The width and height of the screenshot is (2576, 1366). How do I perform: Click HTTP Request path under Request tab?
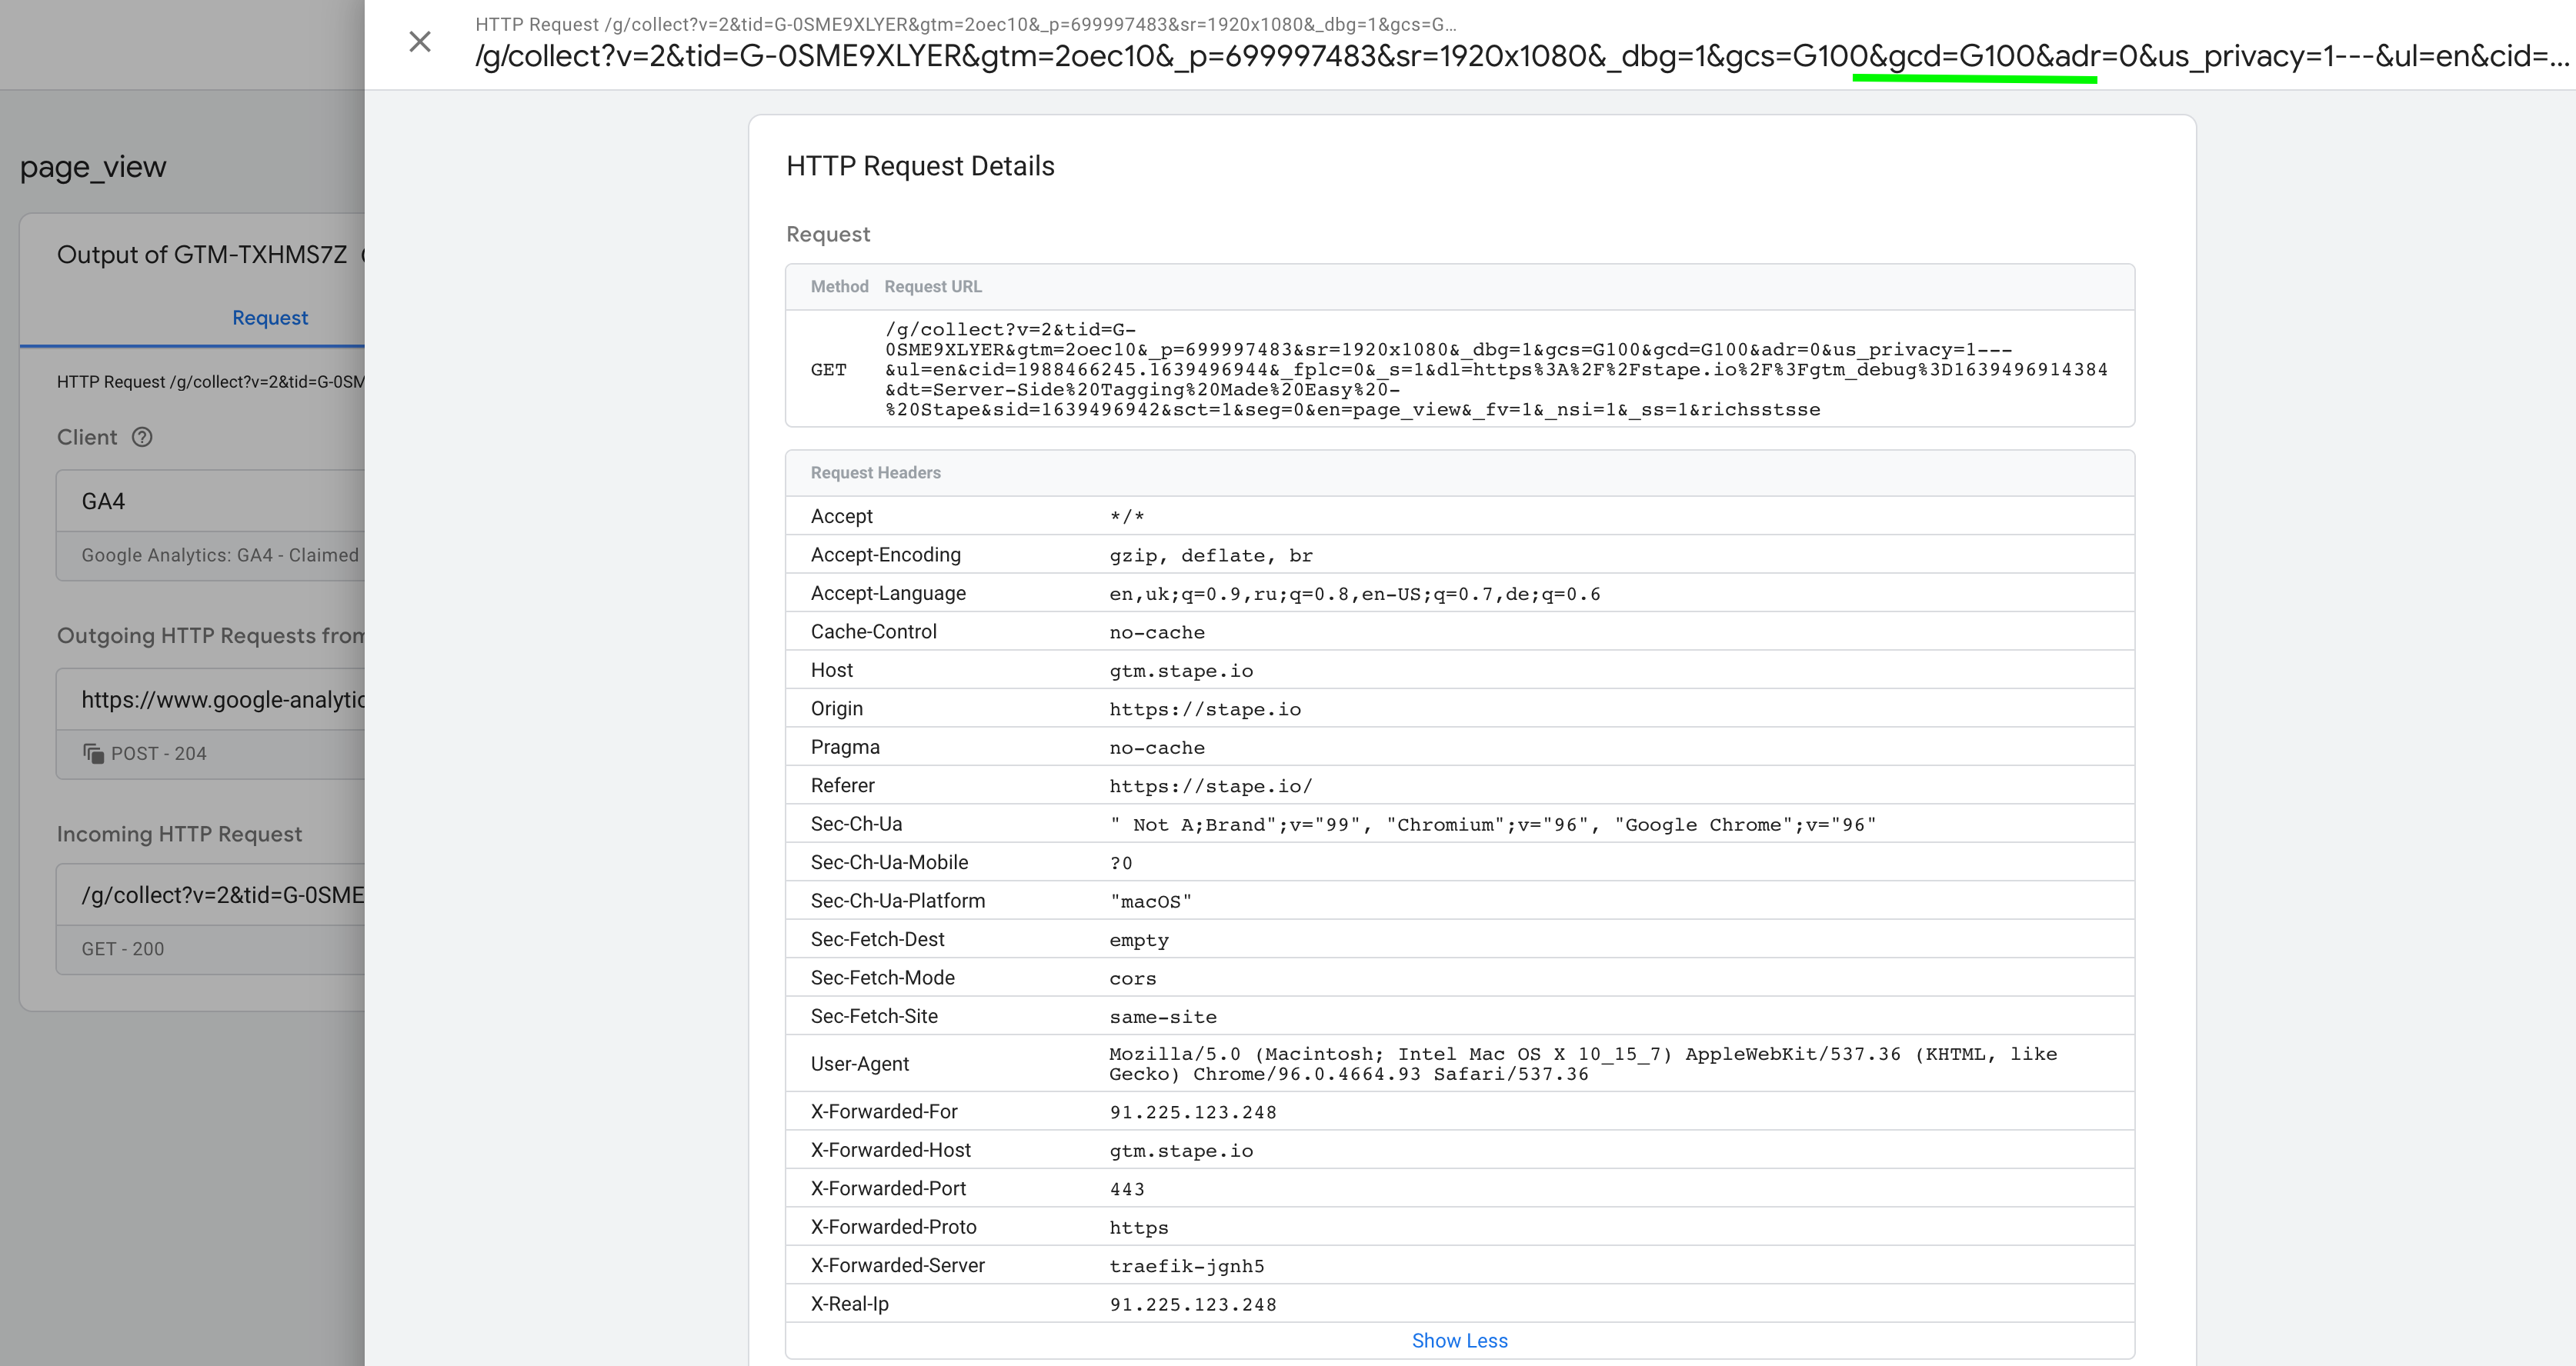click(x=211, y=381)
